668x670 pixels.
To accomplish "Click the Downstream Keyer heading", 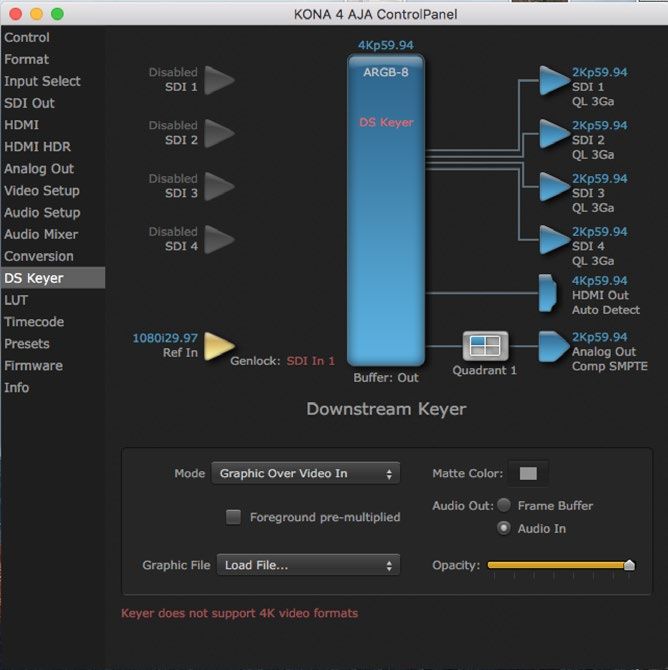I will point(386,409).
